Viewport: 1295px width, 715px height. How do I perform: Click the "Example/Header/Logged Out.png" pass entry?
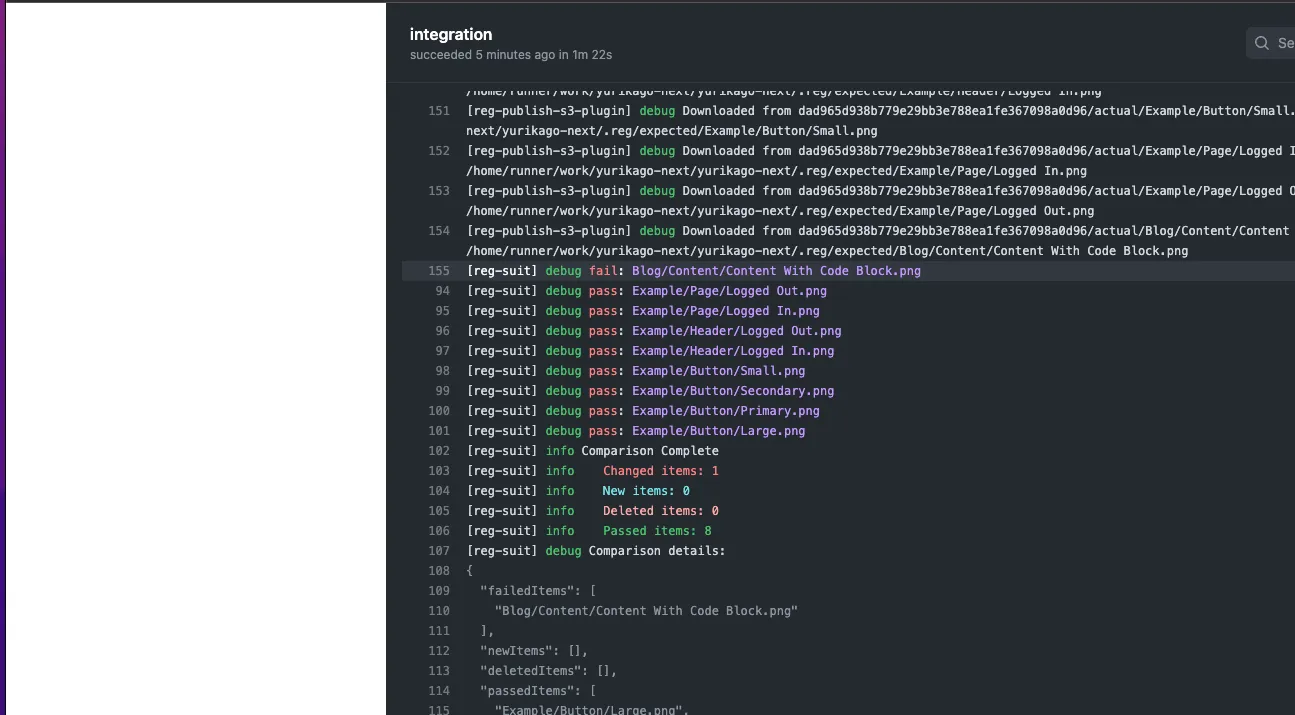(x=736, y=331)
